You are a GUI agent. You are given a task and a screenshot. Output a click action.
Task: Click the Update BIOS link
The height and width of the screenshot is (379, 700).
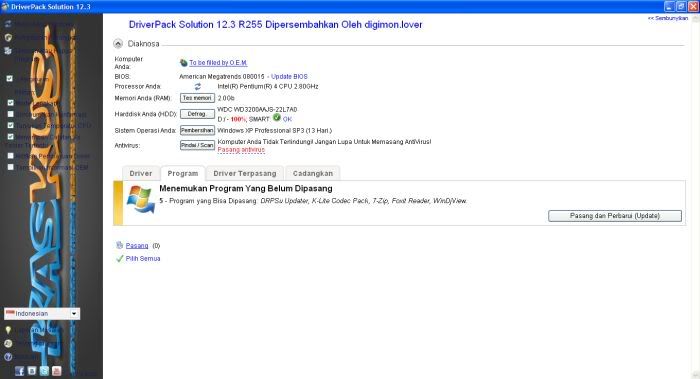(x=289, y=77)
